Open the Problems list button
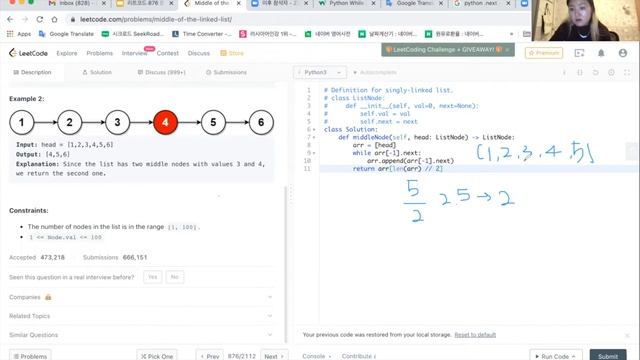Viewport: 640px width, 360px height. click(30, 356)
